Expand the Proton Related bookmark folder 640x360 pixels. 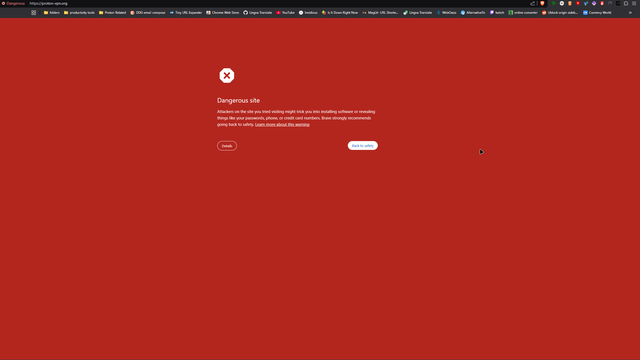point(112,13)
